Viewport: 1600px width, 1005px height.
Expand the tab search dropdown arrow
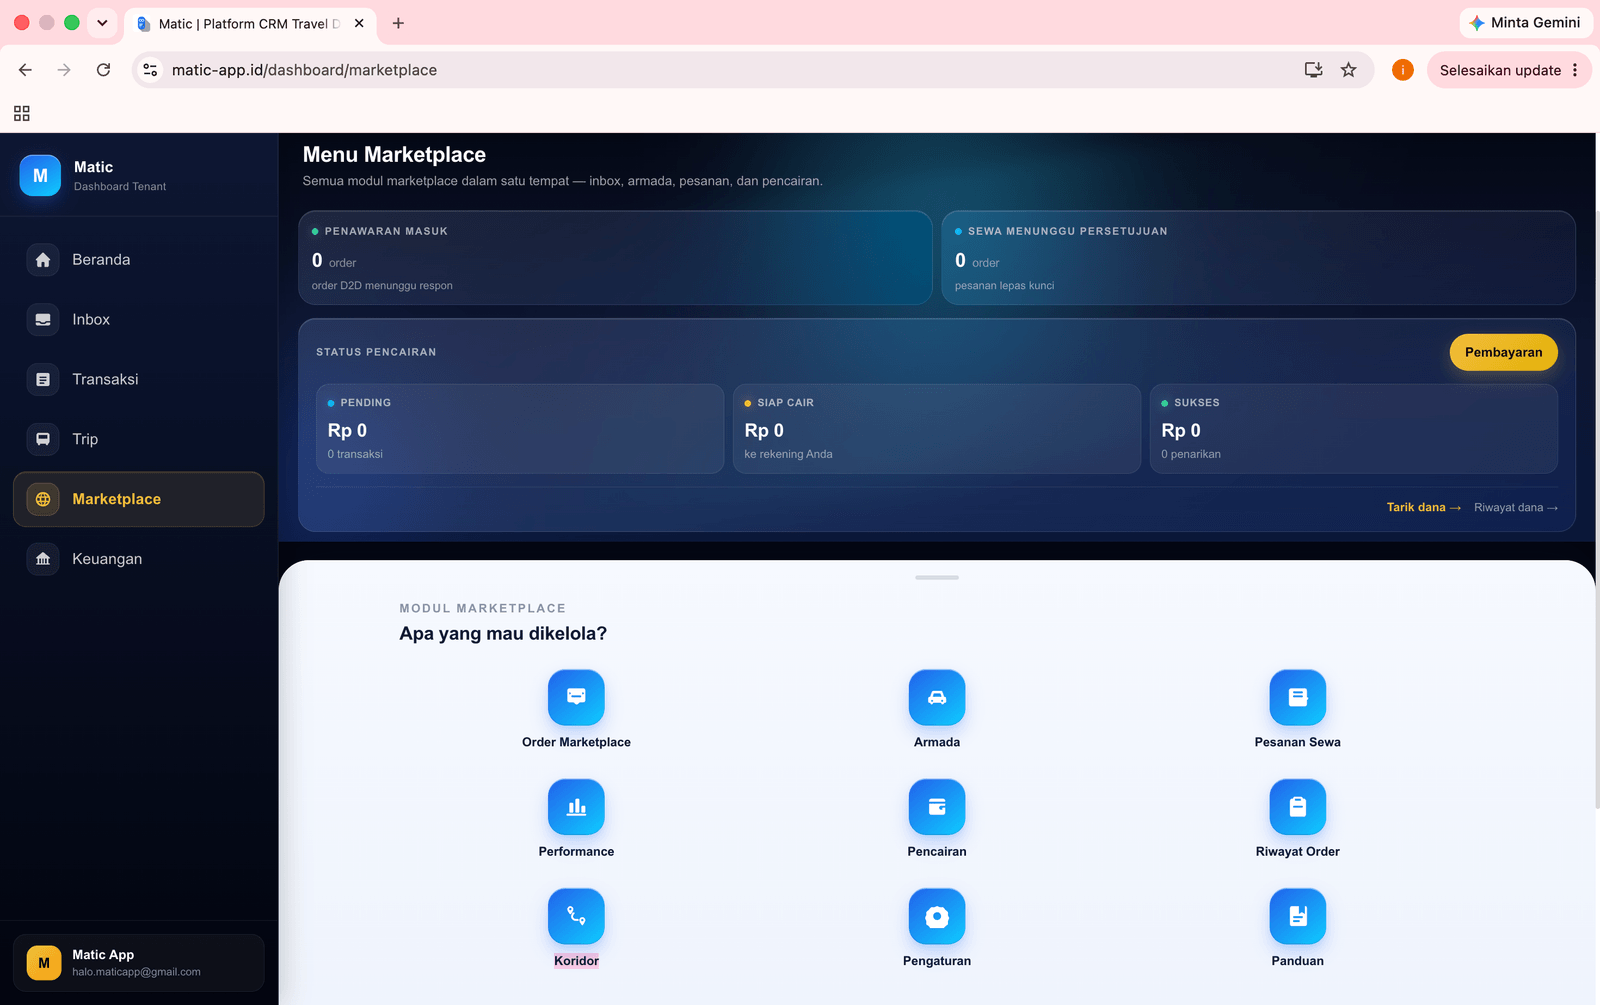point(102,23)
